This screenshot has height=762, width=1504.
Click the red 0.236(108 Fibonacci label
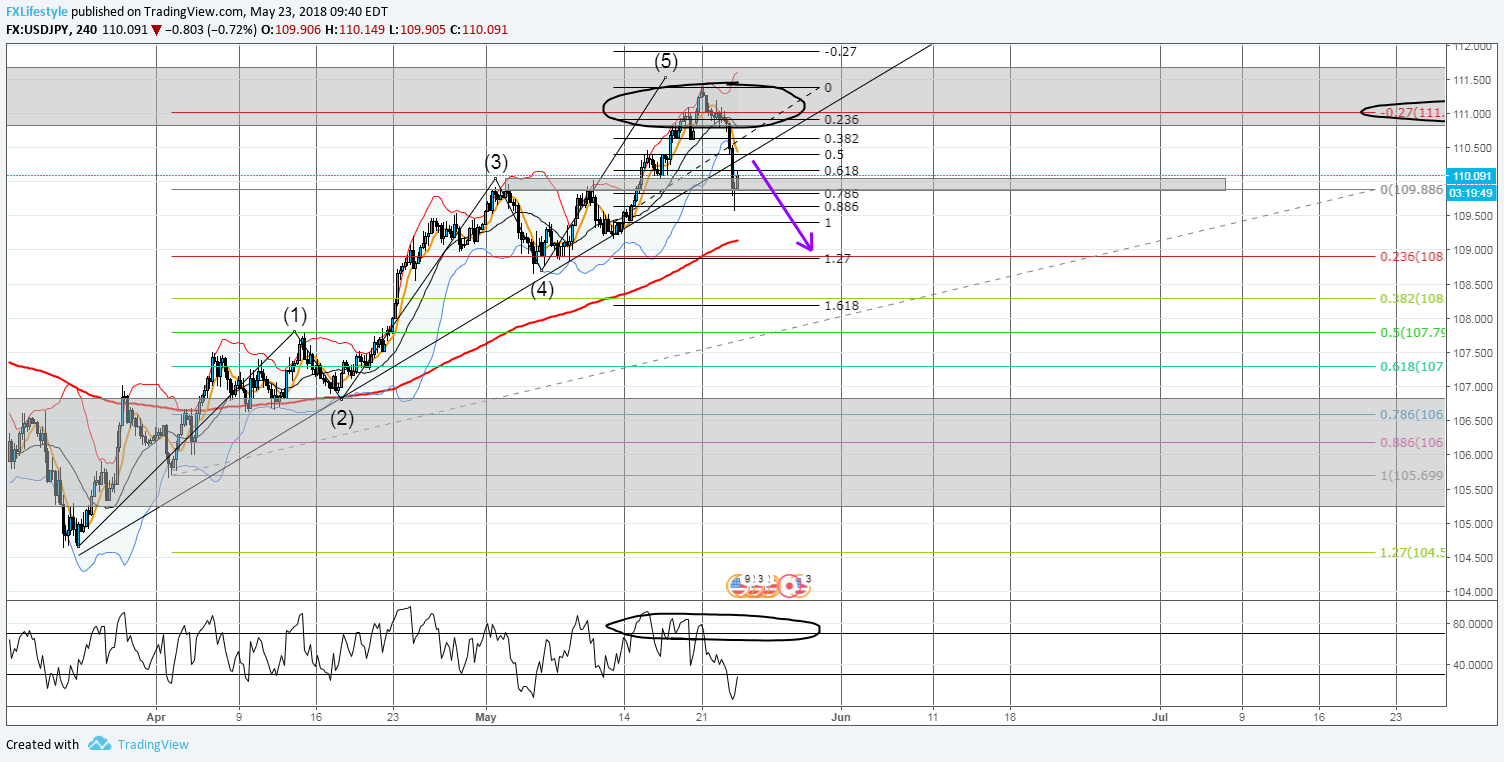tap(1411, 256)
